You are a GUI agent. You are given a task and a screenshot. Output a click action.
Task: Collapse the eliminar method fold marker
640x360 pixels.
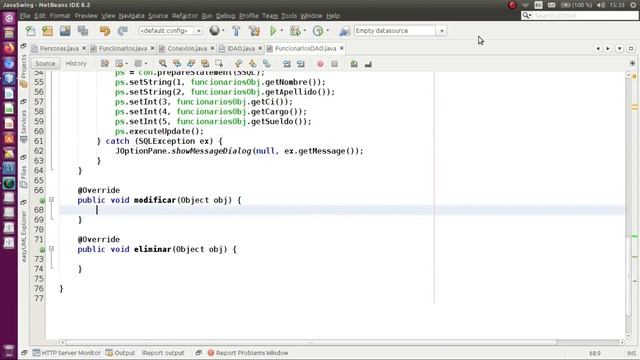point(51,249)
